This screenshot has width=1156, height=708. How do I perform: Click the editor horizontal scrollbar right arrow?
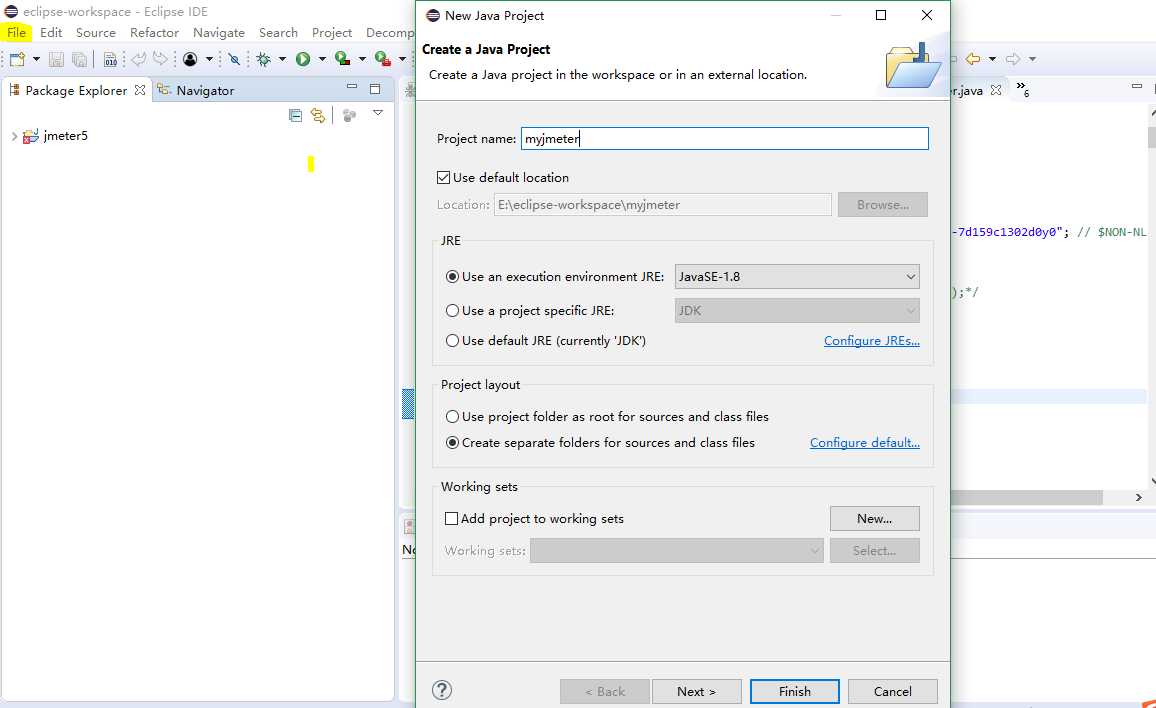pos(1138,498)
